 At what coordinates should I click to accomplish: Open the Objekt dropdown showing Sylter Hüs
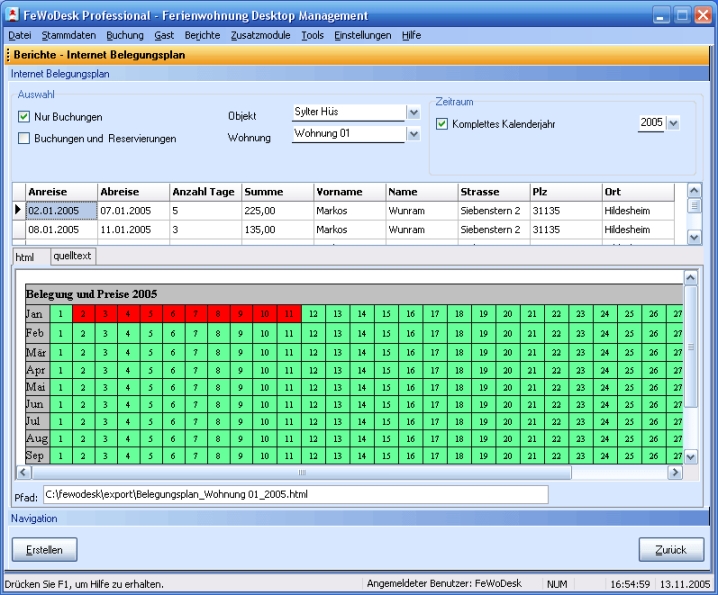(x=413, y=113)
